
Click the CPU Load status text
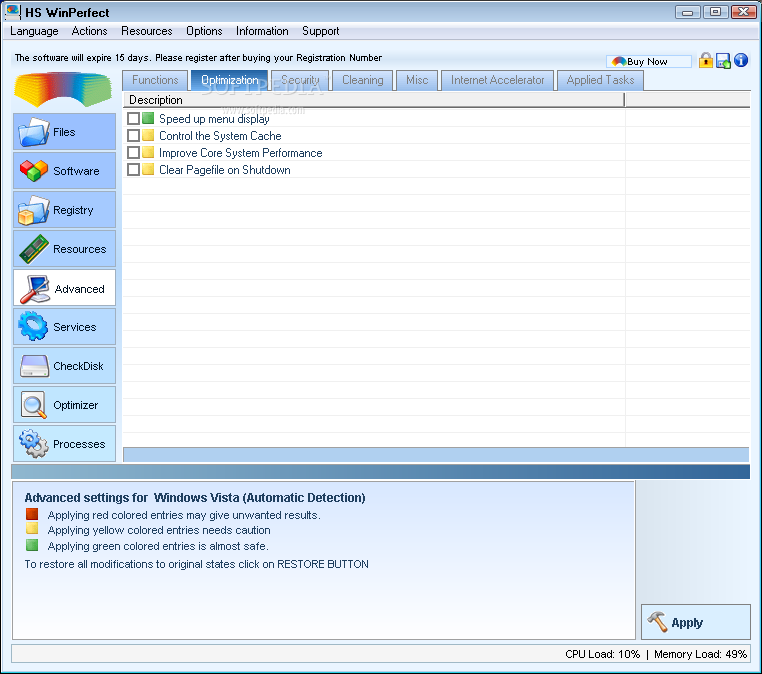coord(603,654)
